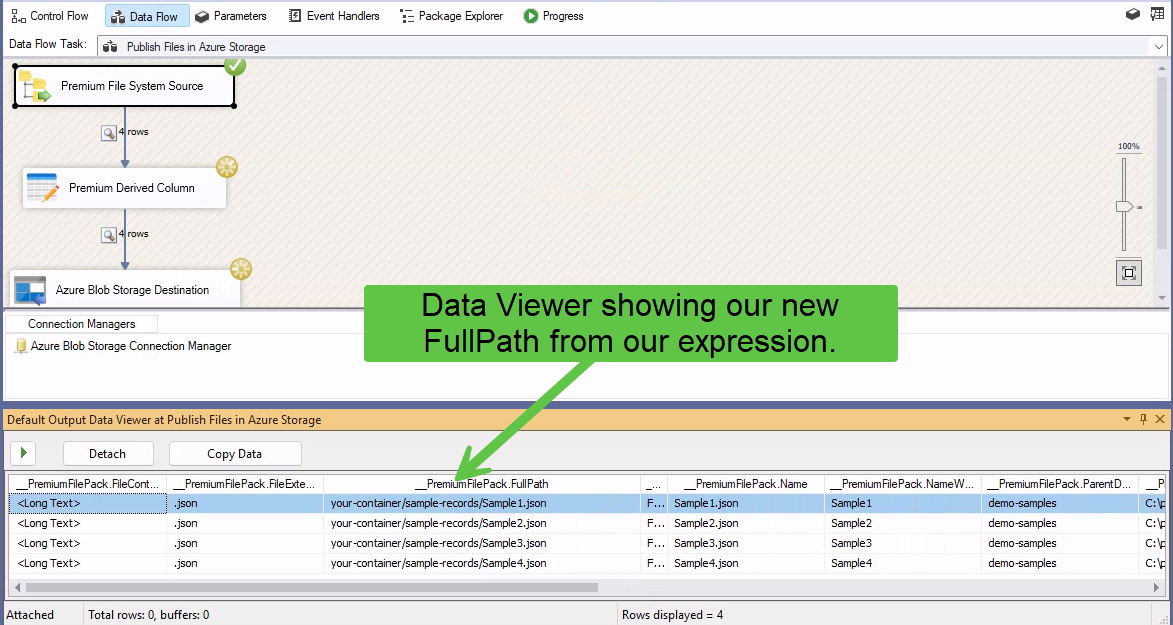Image resolution: width=1173 pixels, height=625 pixels.
Task: Click the running indicator on Azure Blob Storage Destination
Action: pyautogui.click(x=241, y=269)
